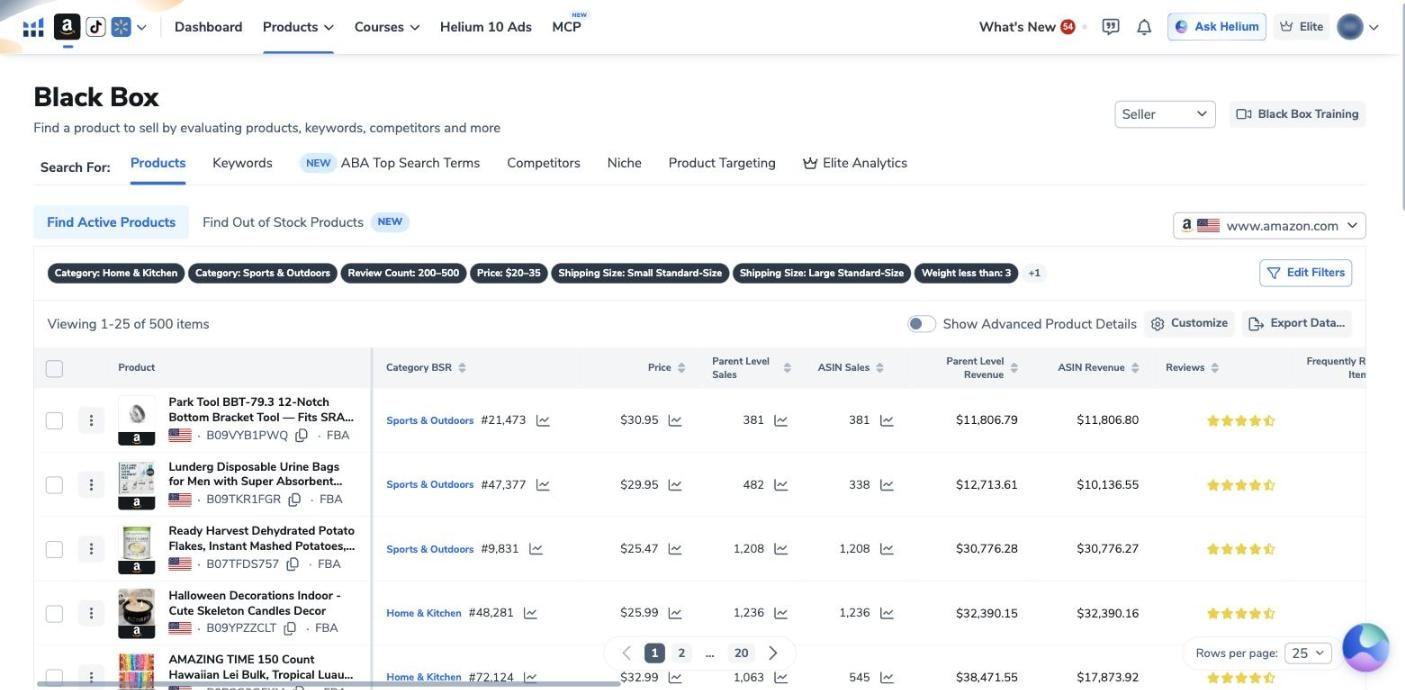Go to results page 20
The width and height of the screenshot is (1405, 690).
pyautogui.click(x=741, y=653)
